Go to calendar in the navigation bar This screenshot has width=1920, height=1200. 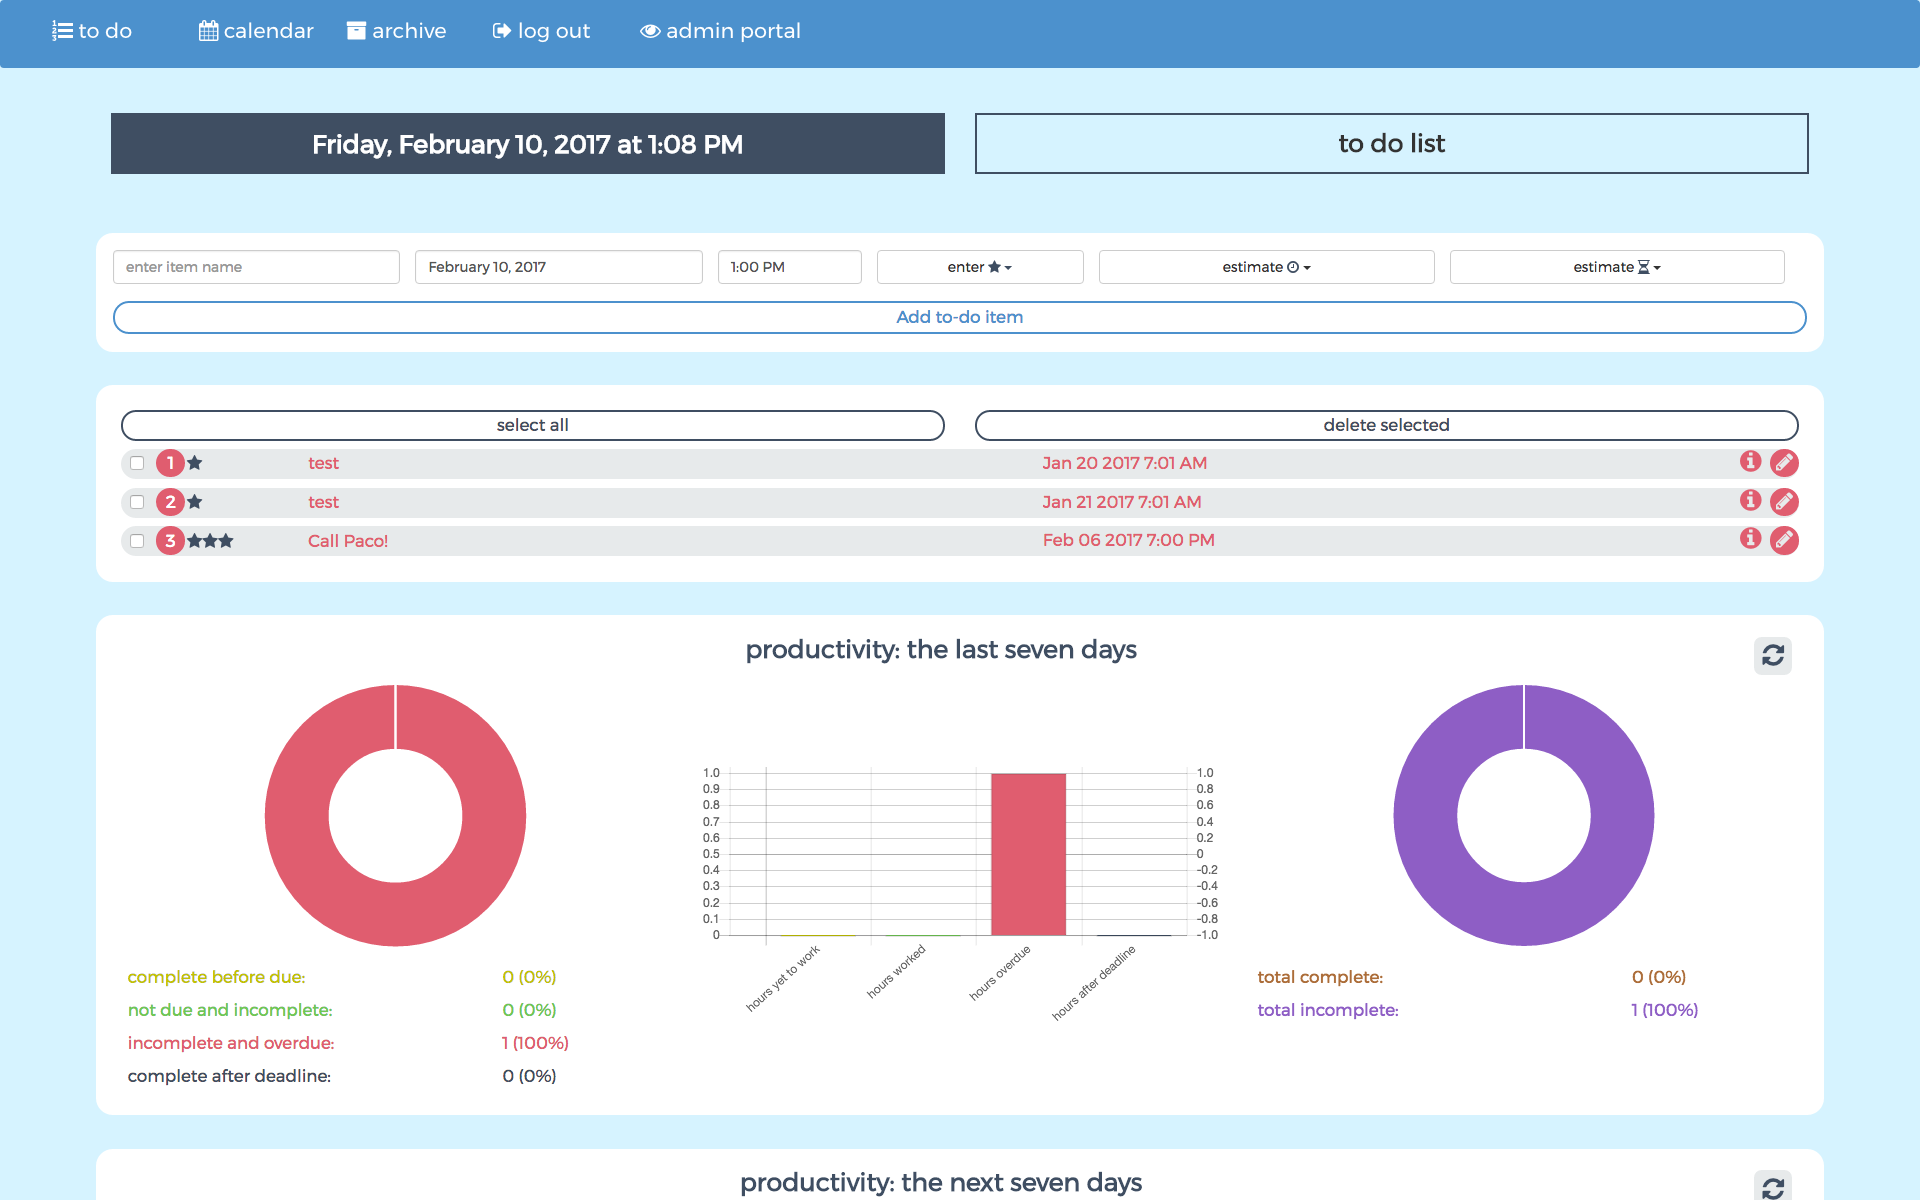click(x=256, y=31)
